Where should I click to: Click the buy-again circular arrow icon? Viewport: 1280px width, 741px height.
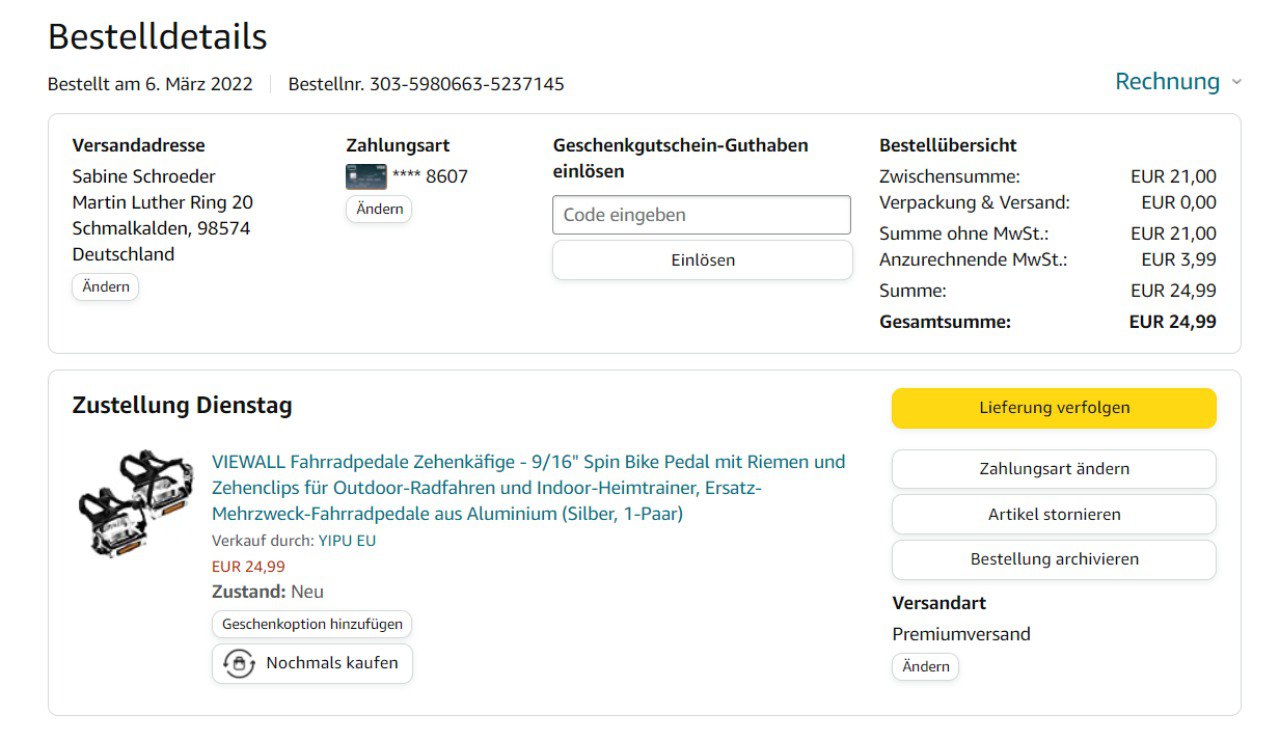point(238,663)
